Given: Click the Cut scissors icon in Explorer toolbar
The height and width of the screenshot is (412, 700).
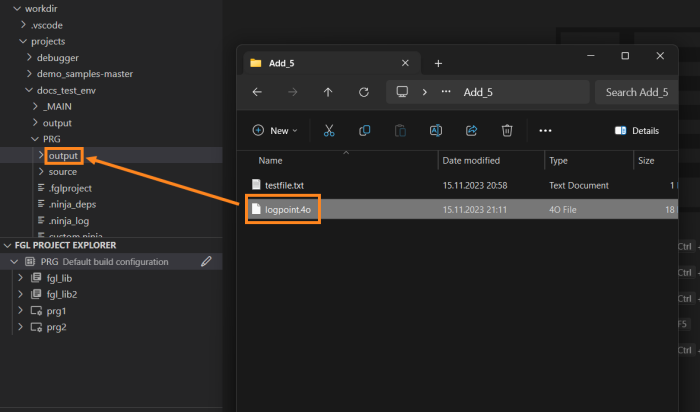Looking at the screenshot, I should pyautogui.click(x=328, y=130).
